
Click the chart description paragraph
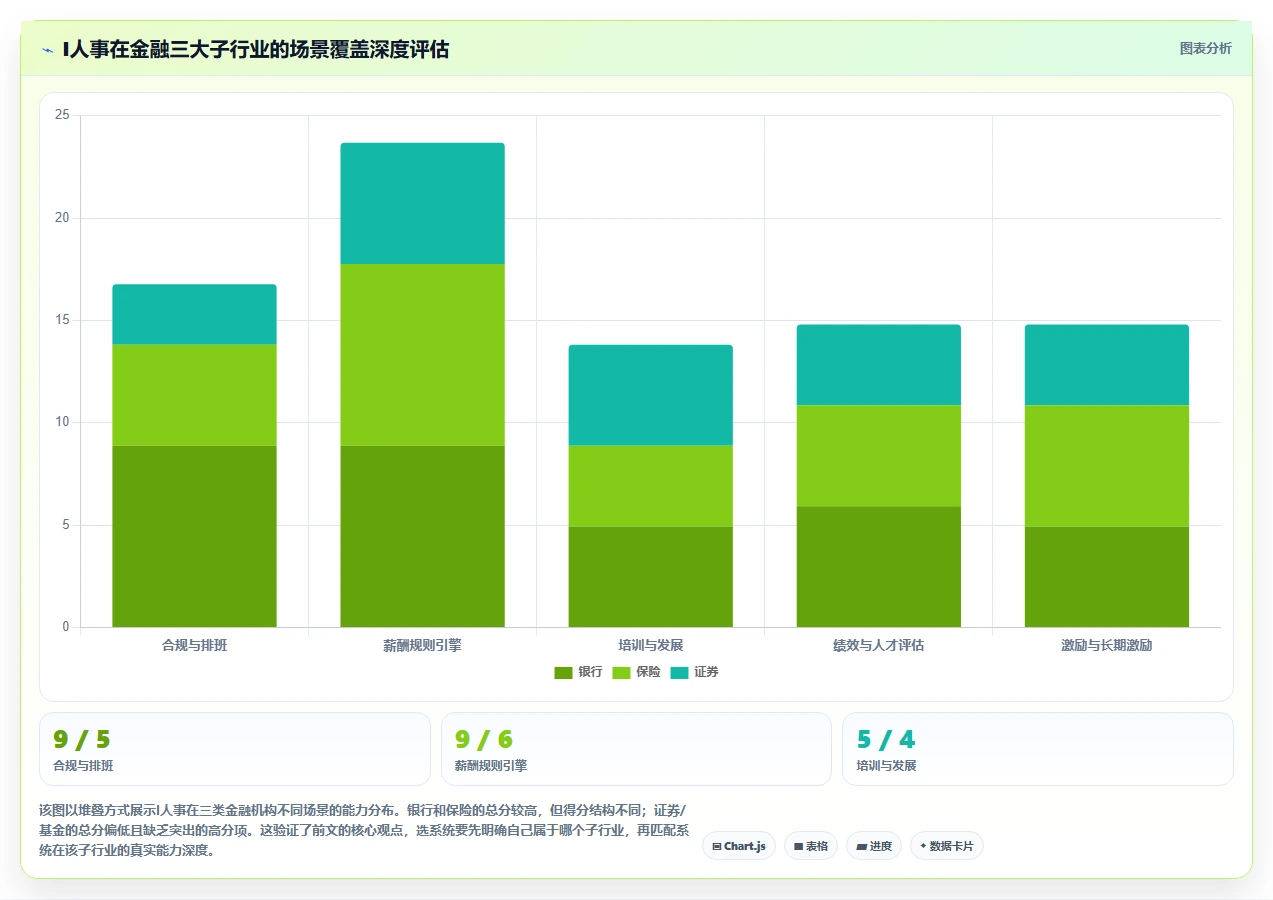click(x=364, y=830)
